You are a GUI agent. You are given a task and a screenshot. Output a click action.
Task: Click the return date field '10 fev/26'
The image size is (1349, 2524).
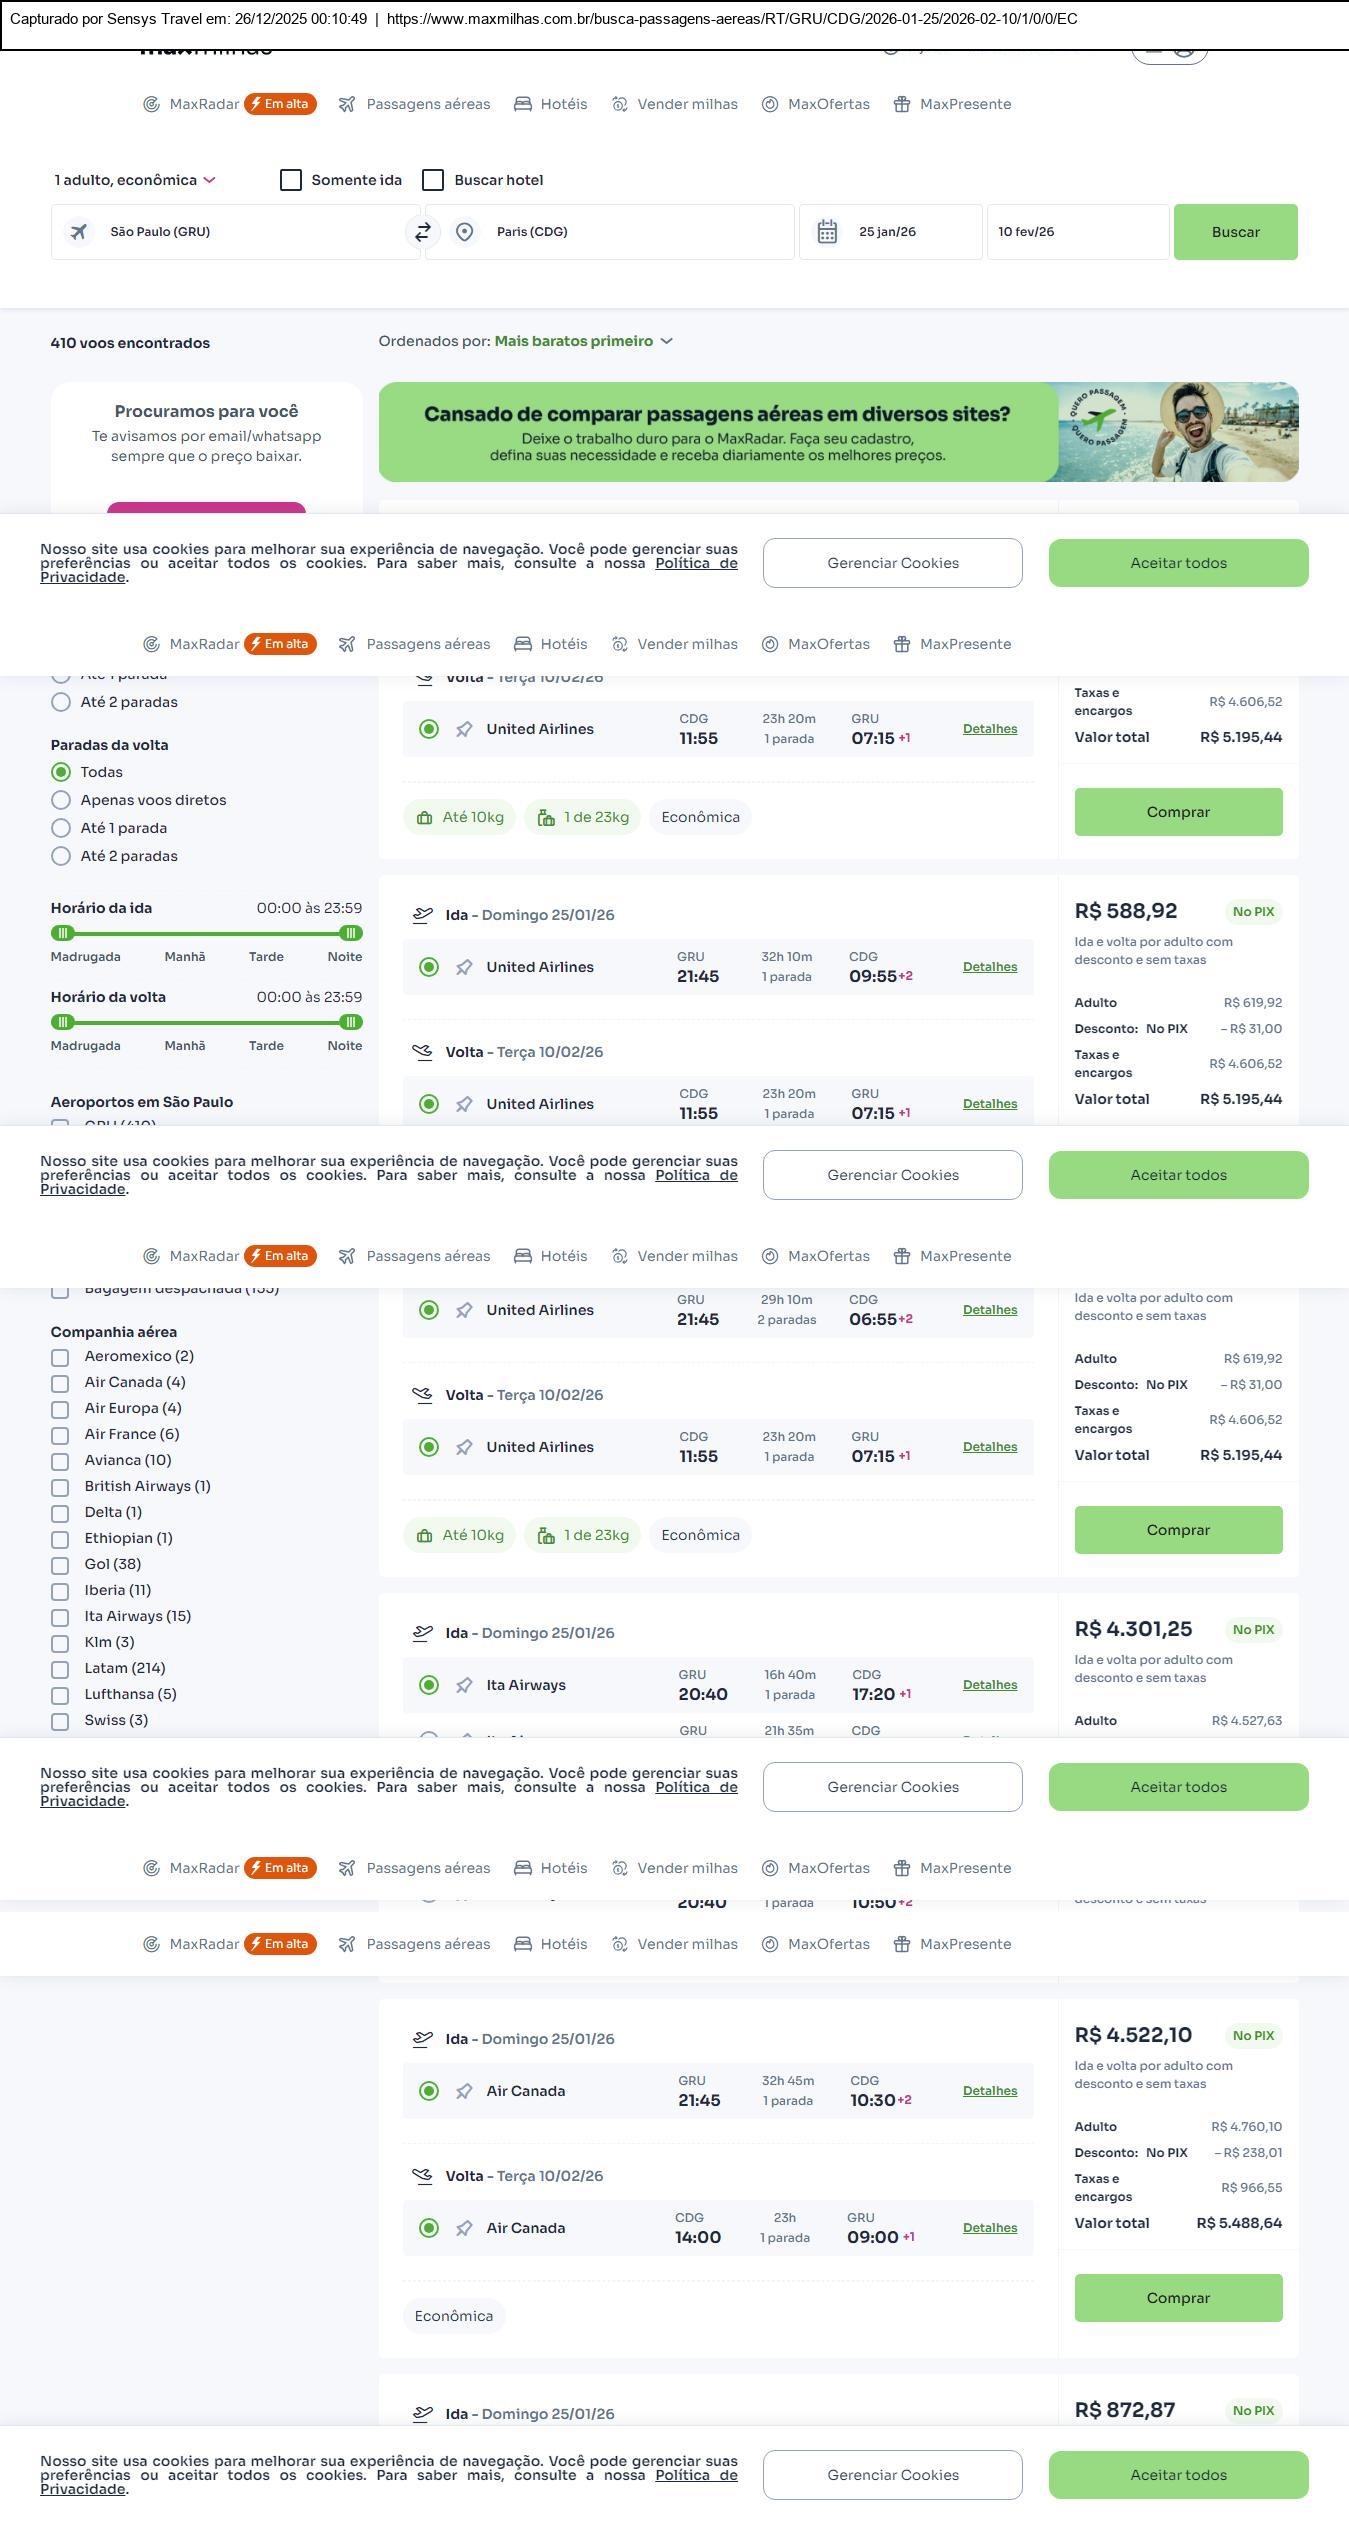[1077, 232]
